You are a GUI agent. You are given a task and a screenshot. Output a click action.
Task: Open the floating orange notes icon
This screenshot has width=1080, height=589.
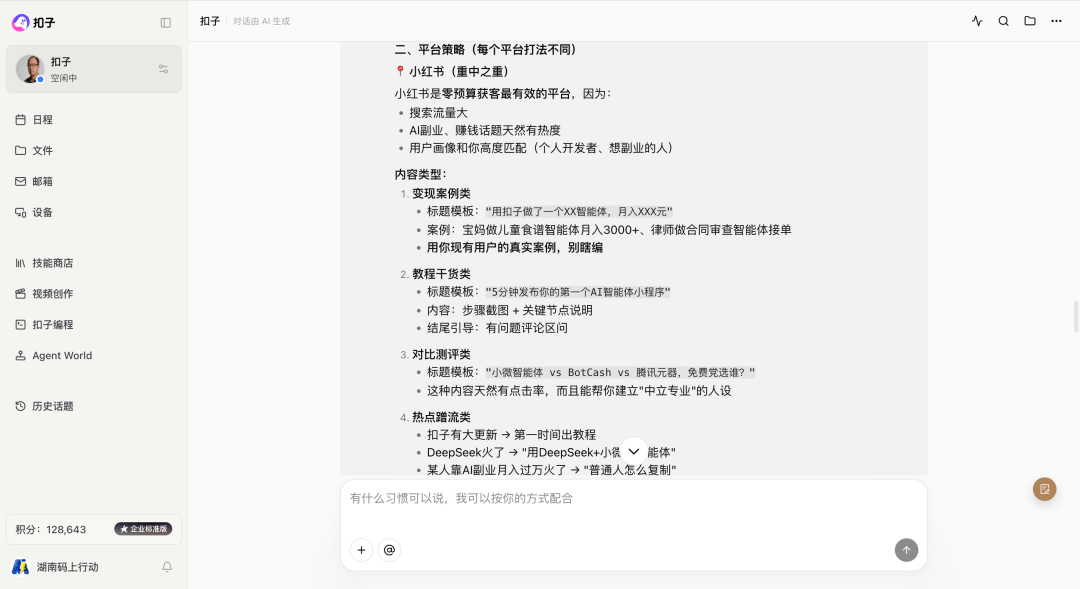pyautogui.click(x=1045, y=489)
